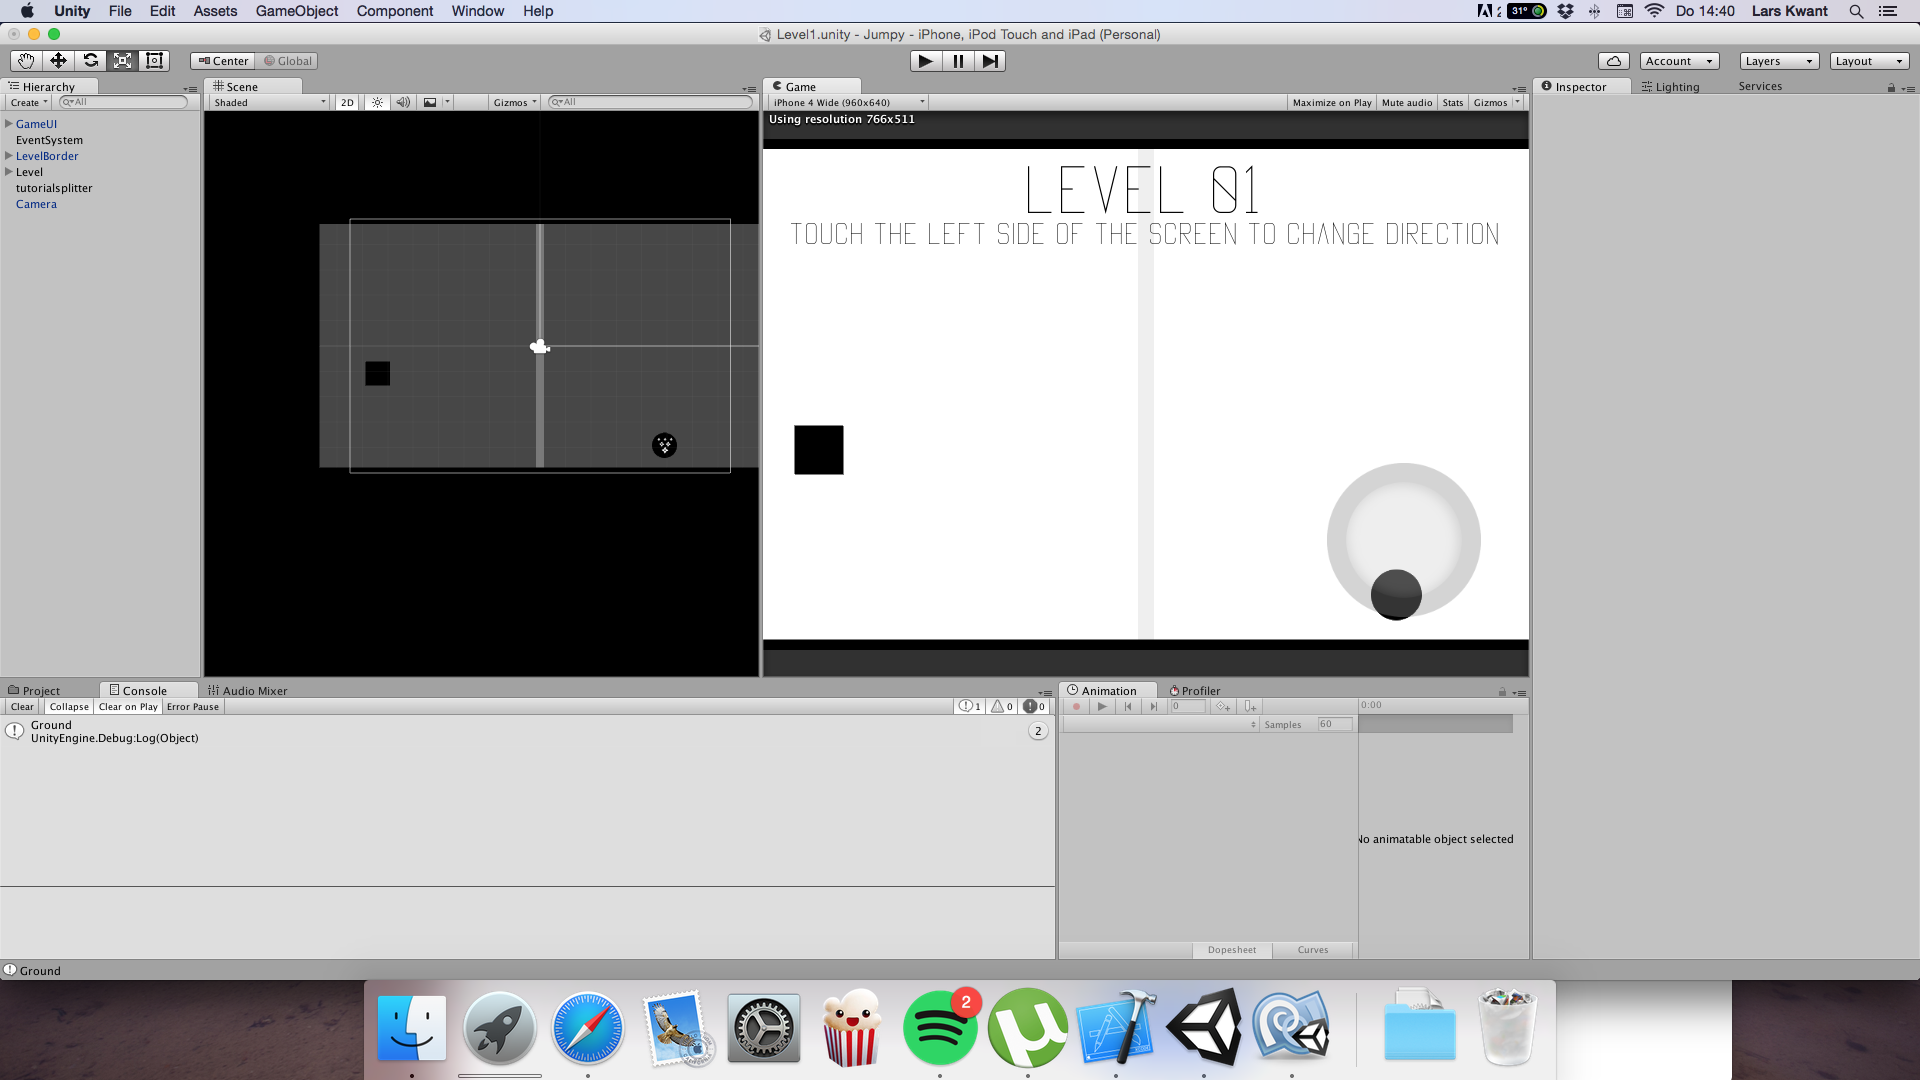Toggle Error Pause option

pos(193,706)
